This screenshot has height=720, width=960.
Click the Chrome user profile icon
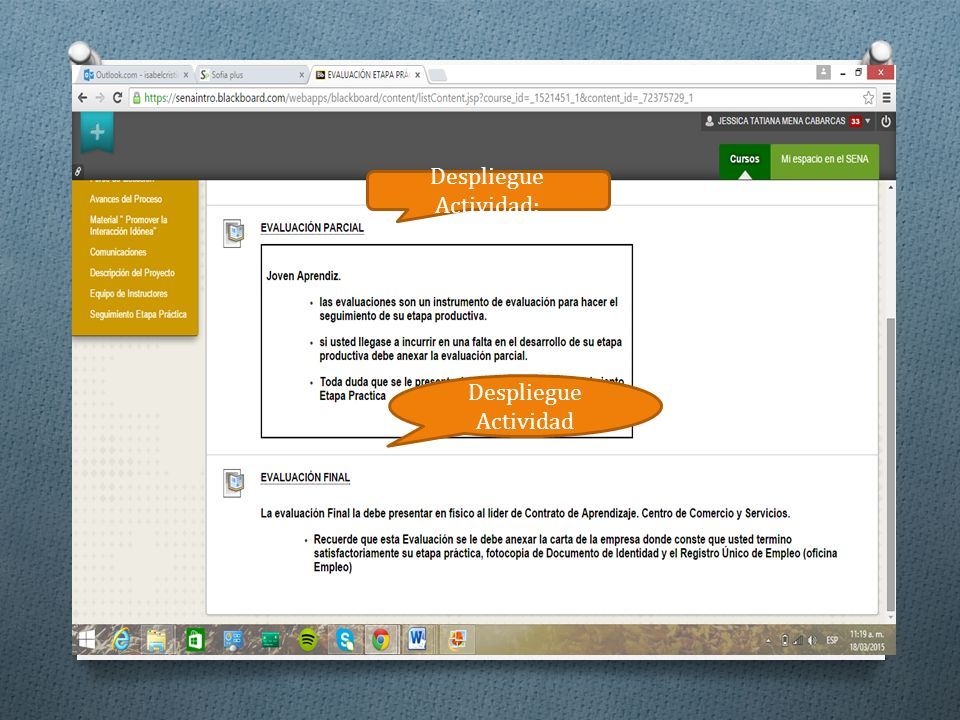pos(823,72)
